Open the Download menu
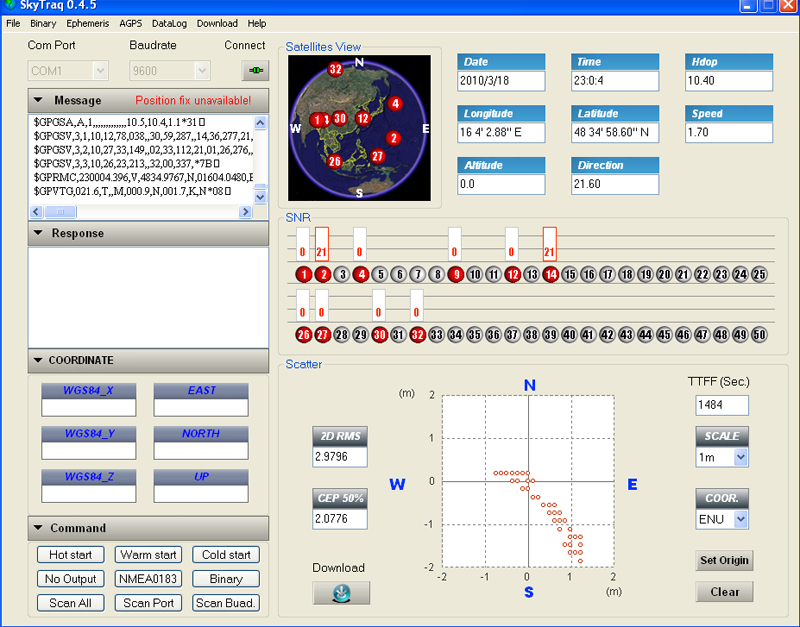This screenshot has width=800, height=627. pyautogui.click(x=217, y=23)
